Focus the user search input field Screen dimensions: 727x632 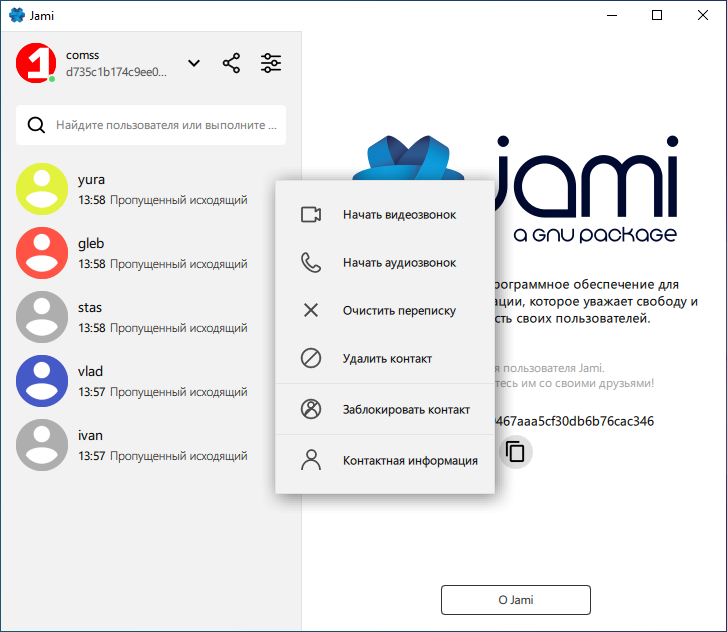[x=151, y=125]
